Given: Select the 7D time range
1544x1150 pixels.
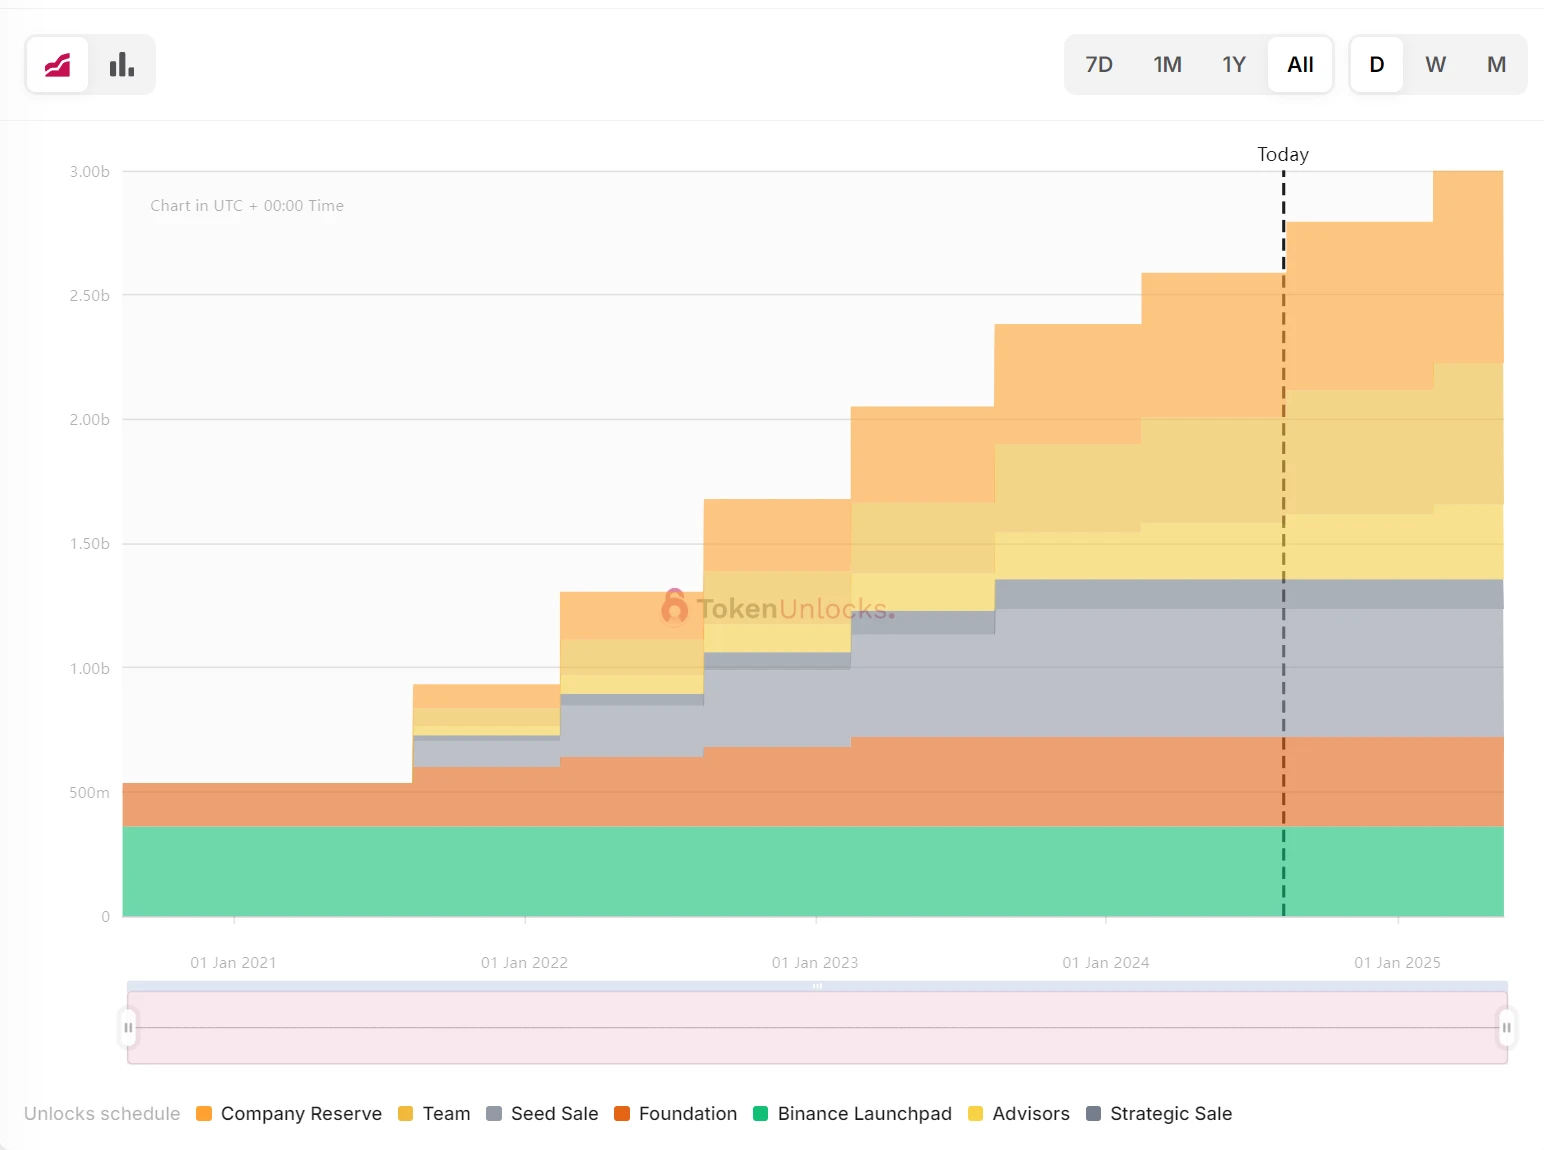Looking at the screenshot, I should [x=1098, y=65].
